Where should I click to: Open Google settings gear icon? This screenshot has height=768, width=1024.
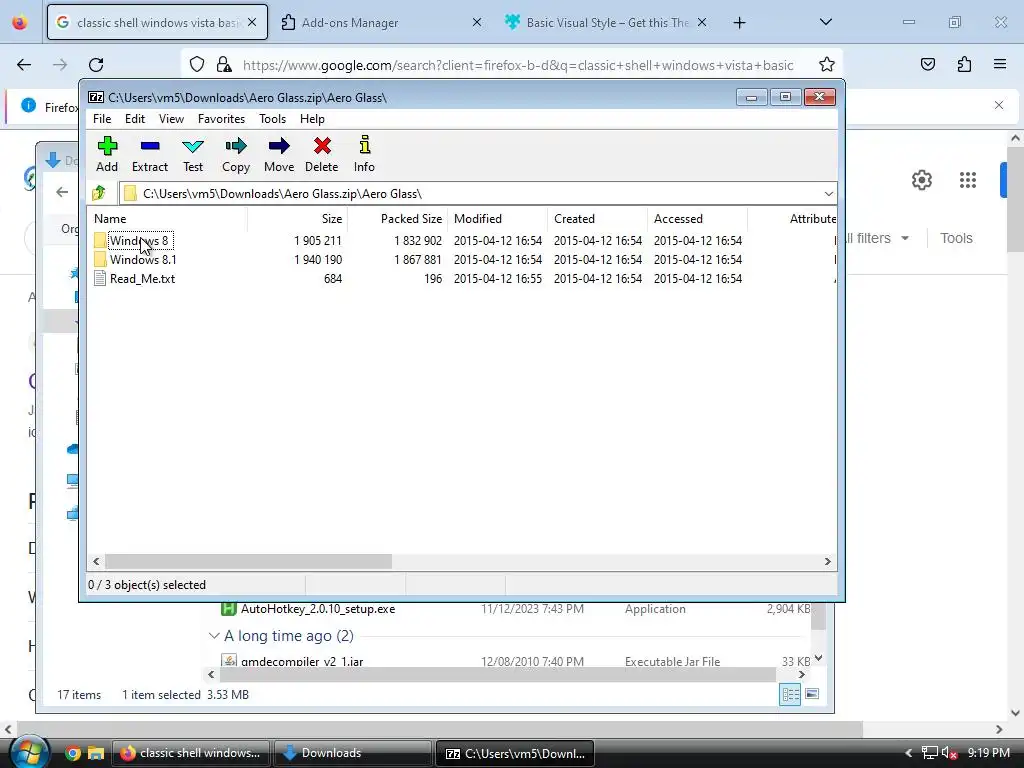[x=921, y=180]
